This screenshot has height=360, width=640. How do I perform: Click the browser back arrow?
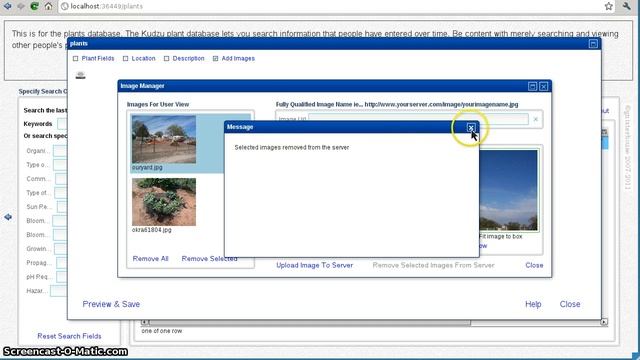point(8,6)
